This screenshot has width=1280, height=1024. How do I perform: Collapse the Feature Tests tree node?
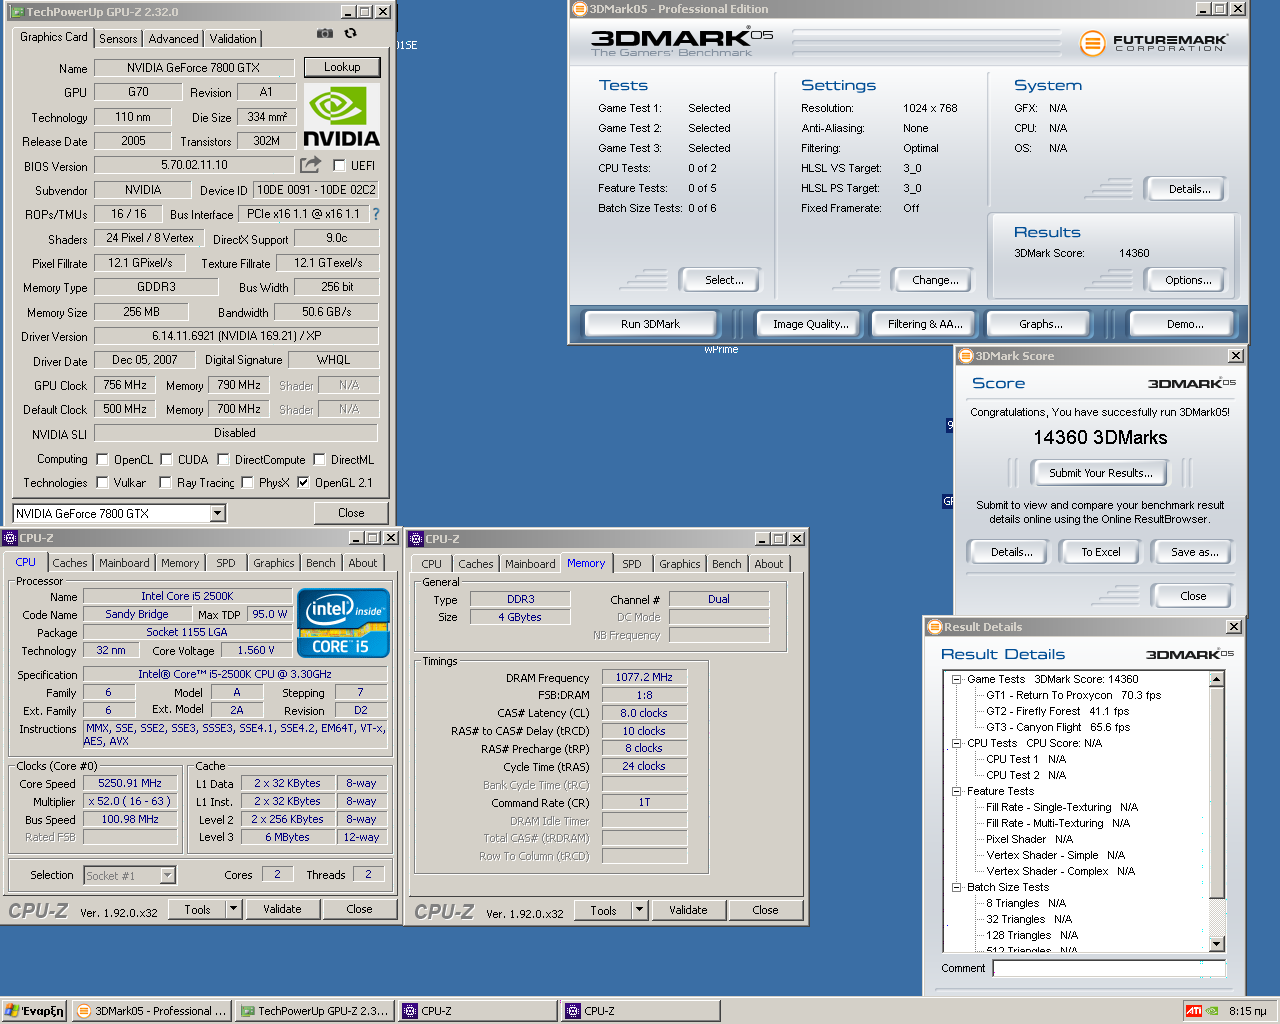coord(956,791)
